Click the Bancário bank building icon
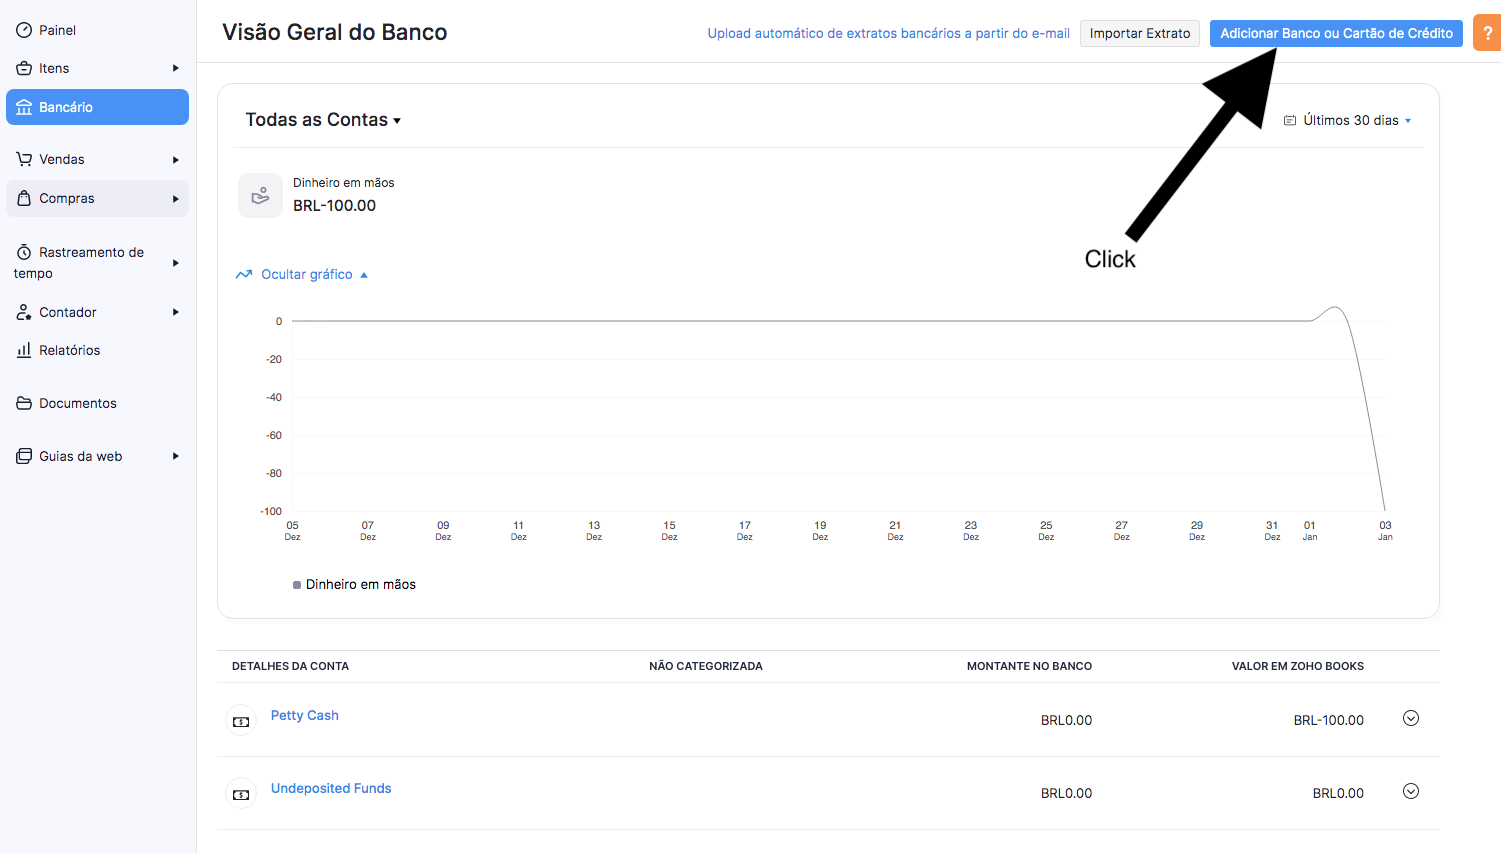 point(24,107)
